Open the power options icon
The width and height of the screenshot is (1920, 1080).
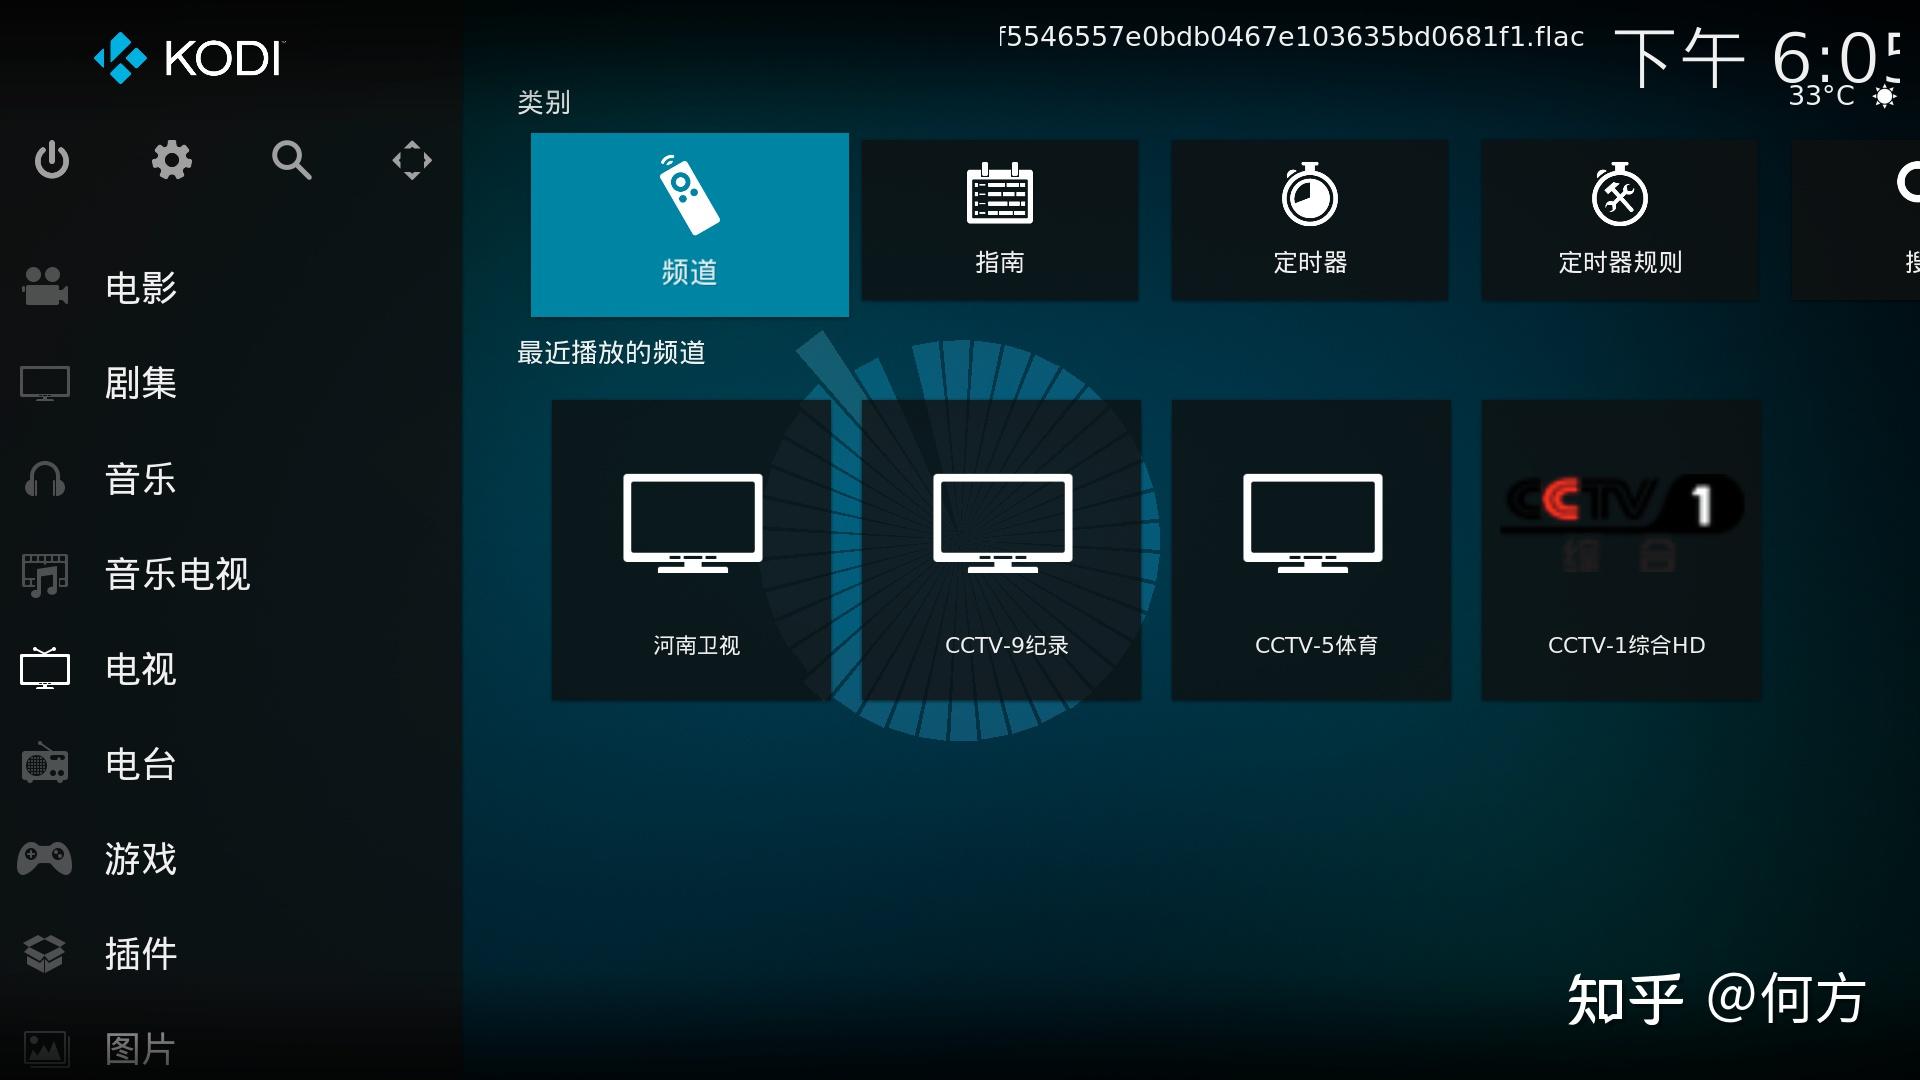[52, 160]
